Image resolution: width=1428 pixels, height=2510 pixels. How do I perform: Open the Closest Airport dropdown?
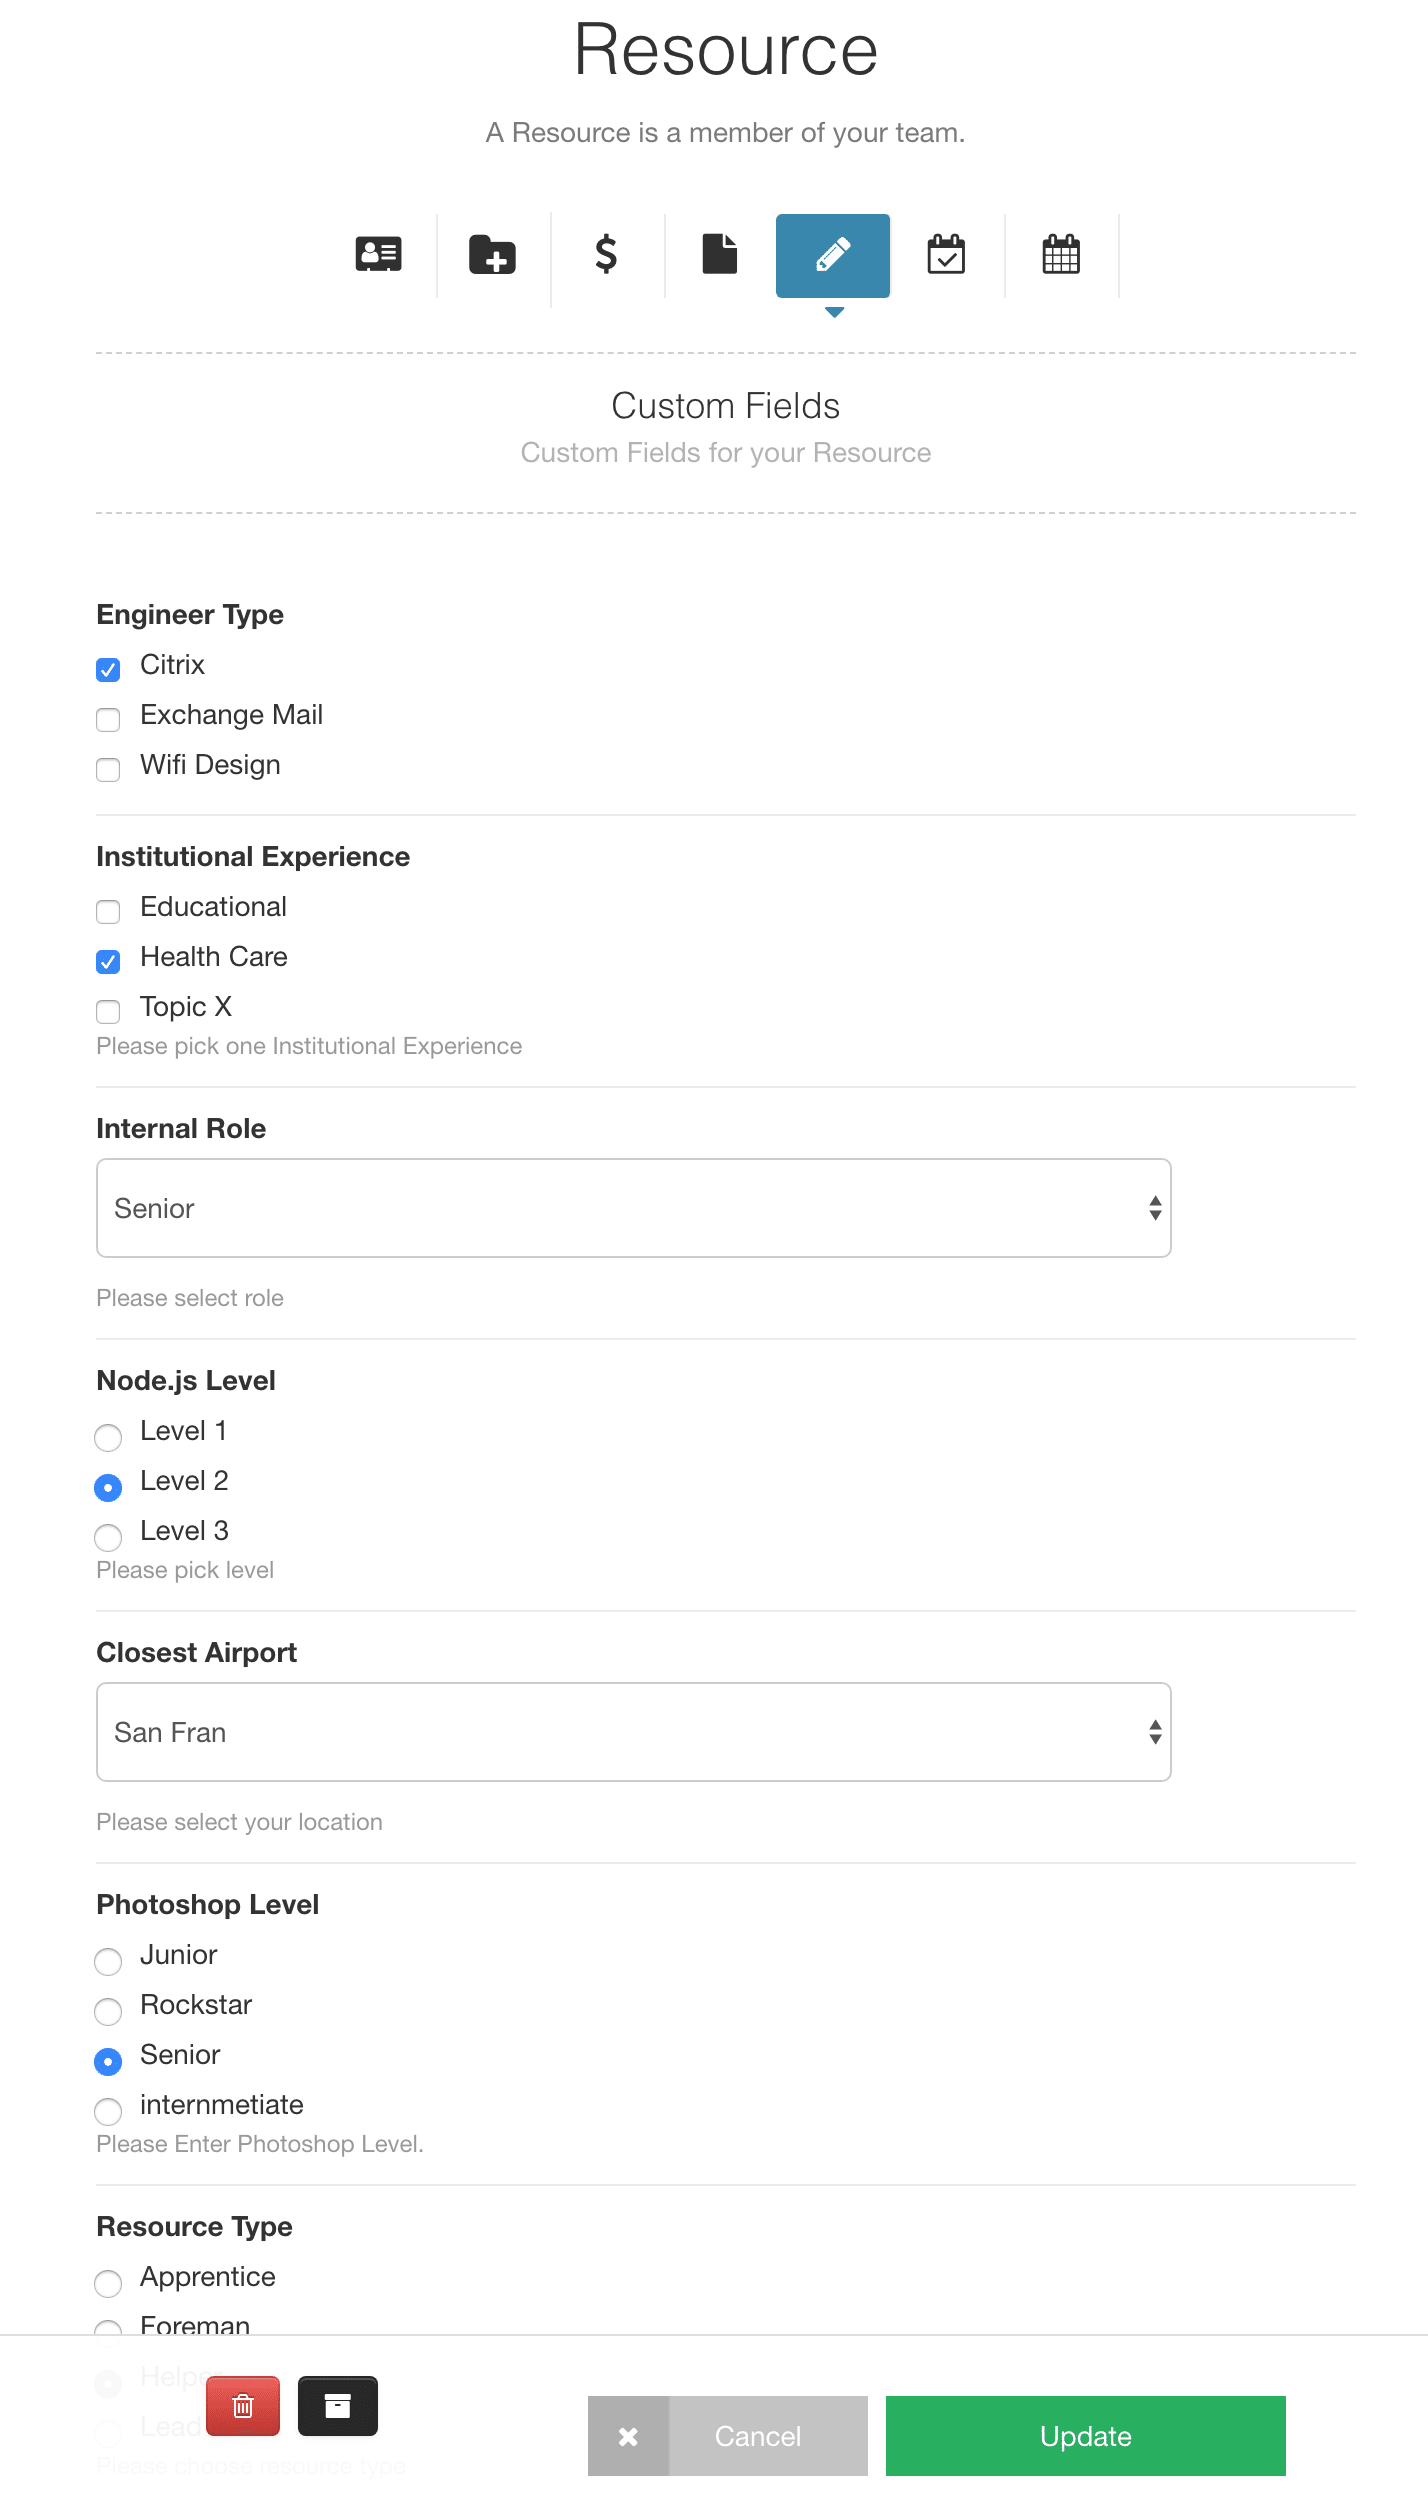point(634,1732)
